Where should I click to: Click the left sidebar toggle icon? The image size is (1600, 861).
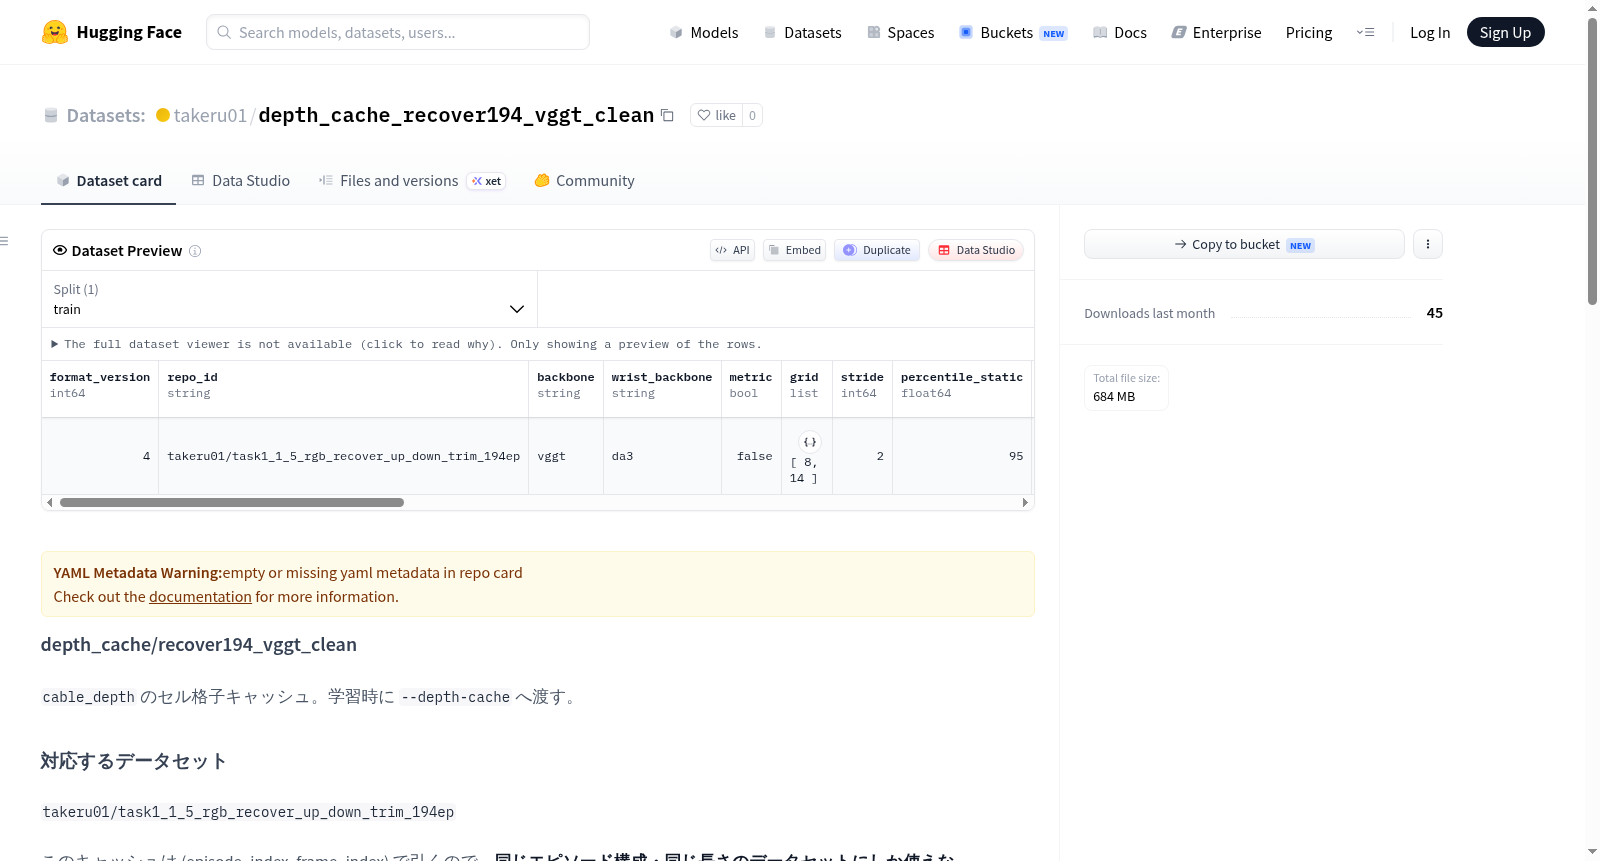pyautogui.click(x=4, y=241)
